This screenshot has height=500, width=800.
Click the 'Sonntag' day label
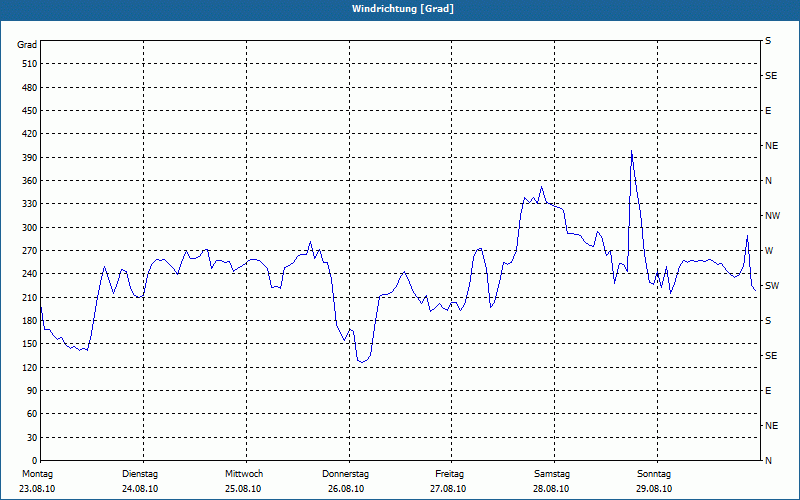pos(654,474)
